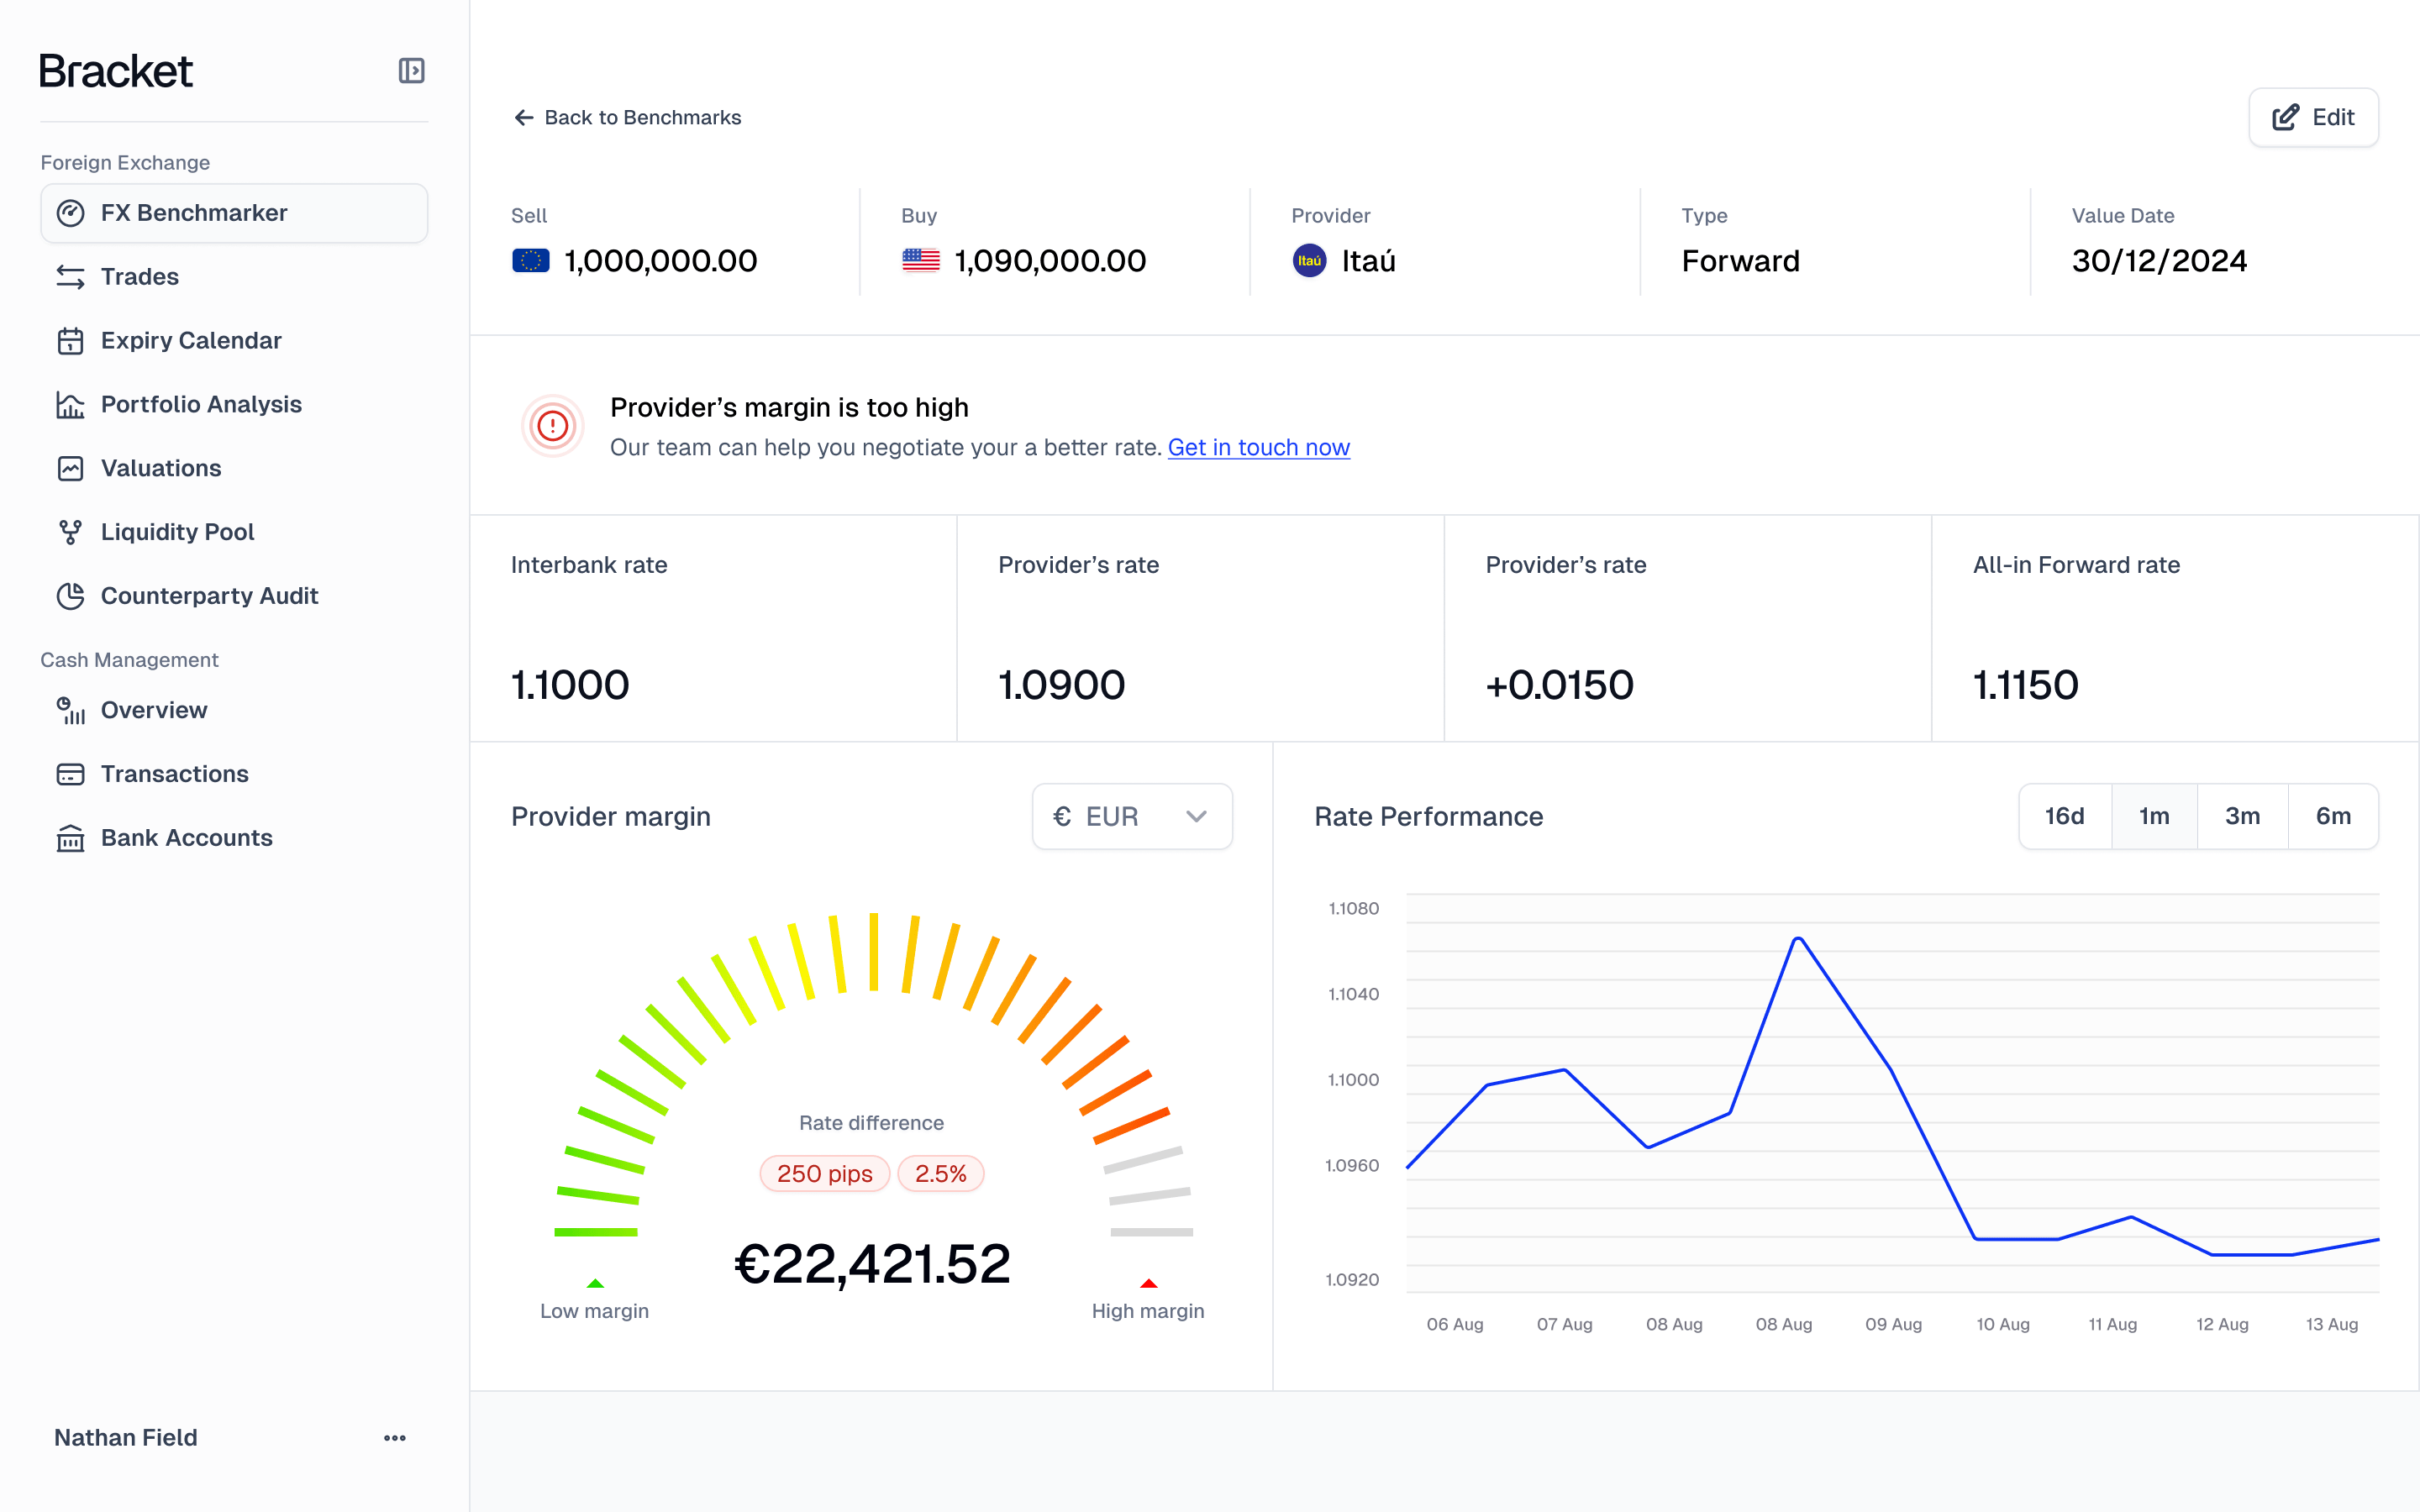Click the EU flag icon
Viewport: 2420px width, 1512px height.
[x=531, y=261]
